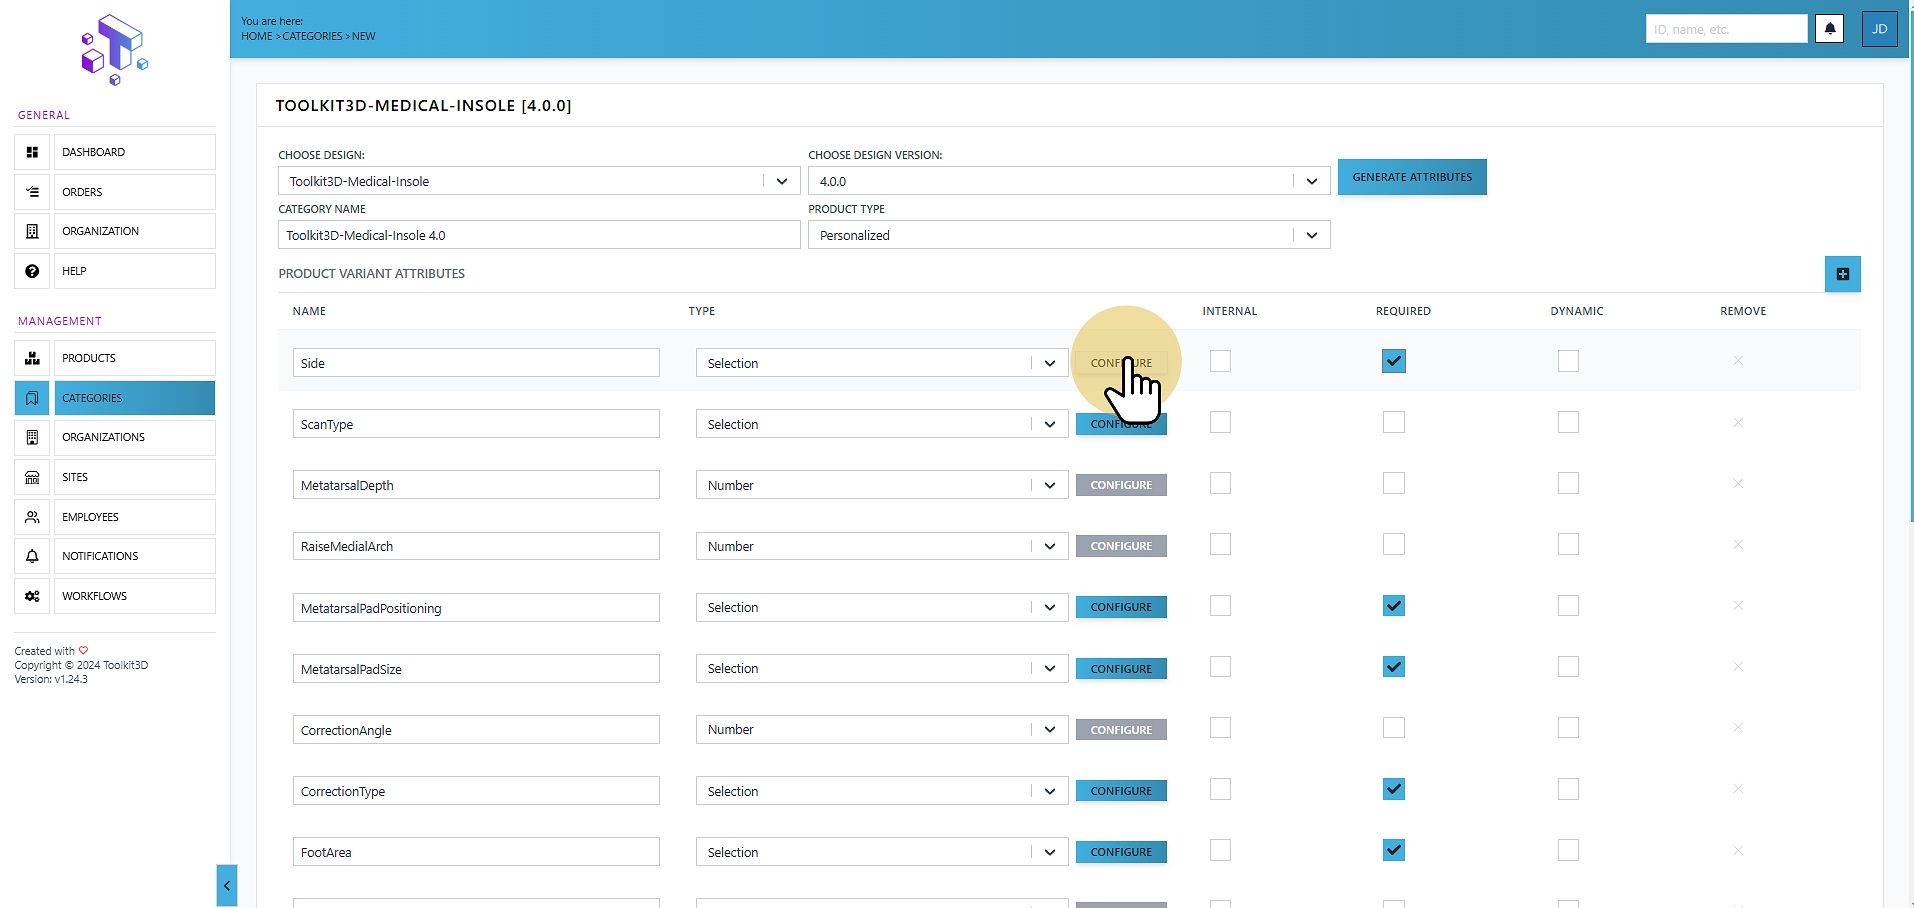Click the Dashboard sidebar icon

pyautogui.click(x=32, y=152)
